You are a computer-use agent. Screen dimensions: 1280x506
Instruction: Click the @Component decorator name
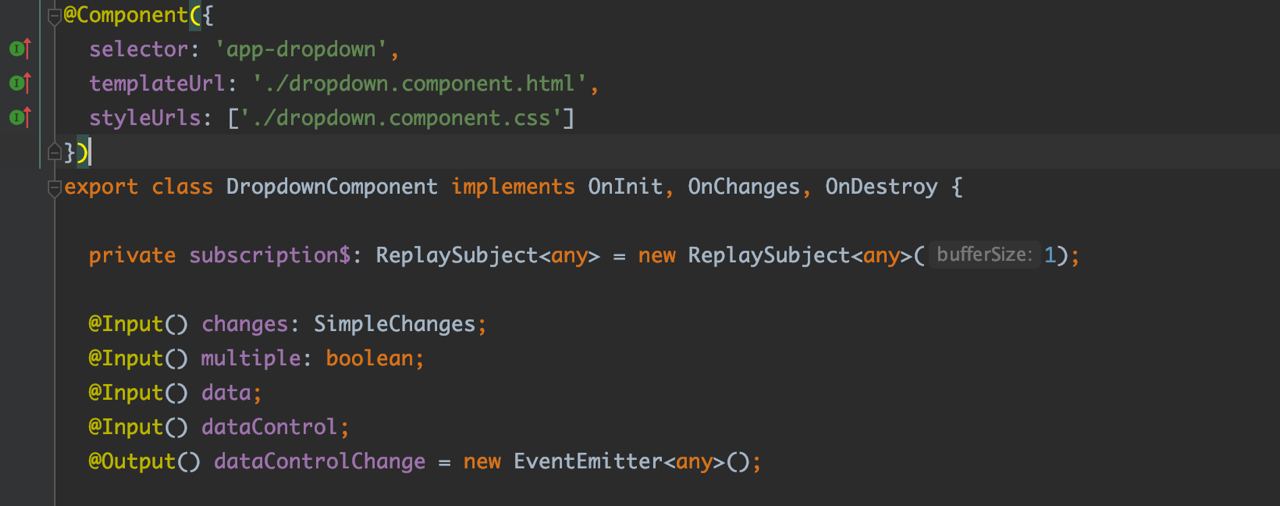pos(125,15)
